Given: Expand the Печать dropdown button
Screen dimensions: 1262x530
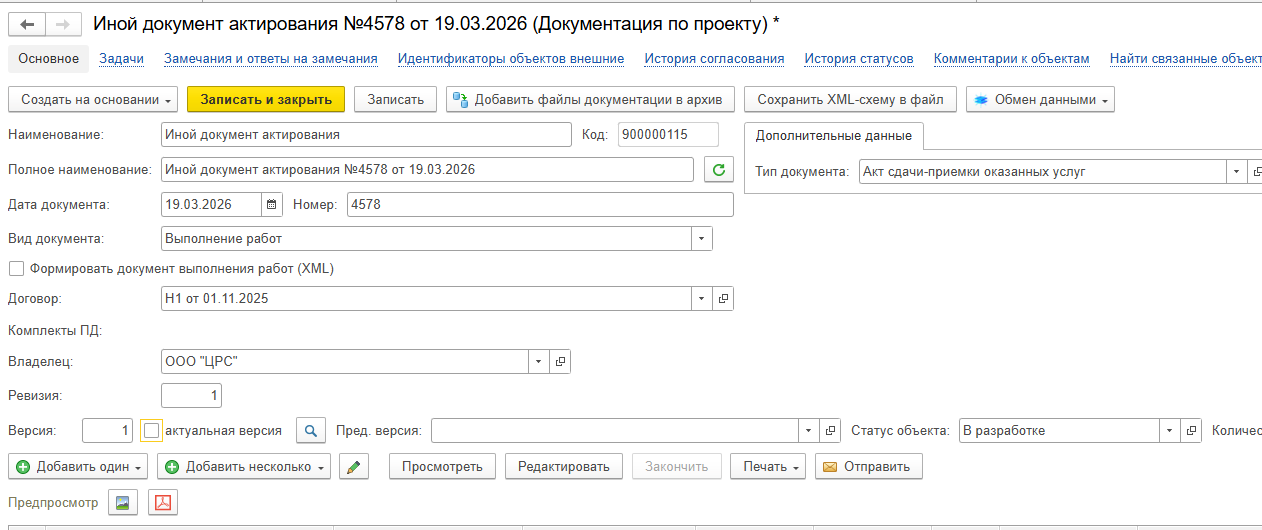Looking at the screenshot, I should [767, 467].
